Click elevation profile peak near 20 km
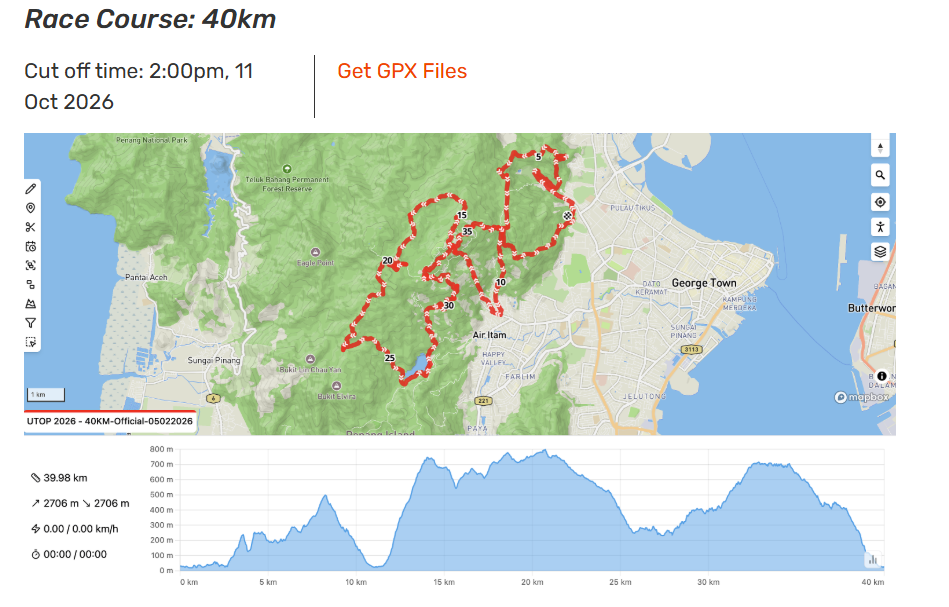The image size is (949, 607). click(543, 452)
